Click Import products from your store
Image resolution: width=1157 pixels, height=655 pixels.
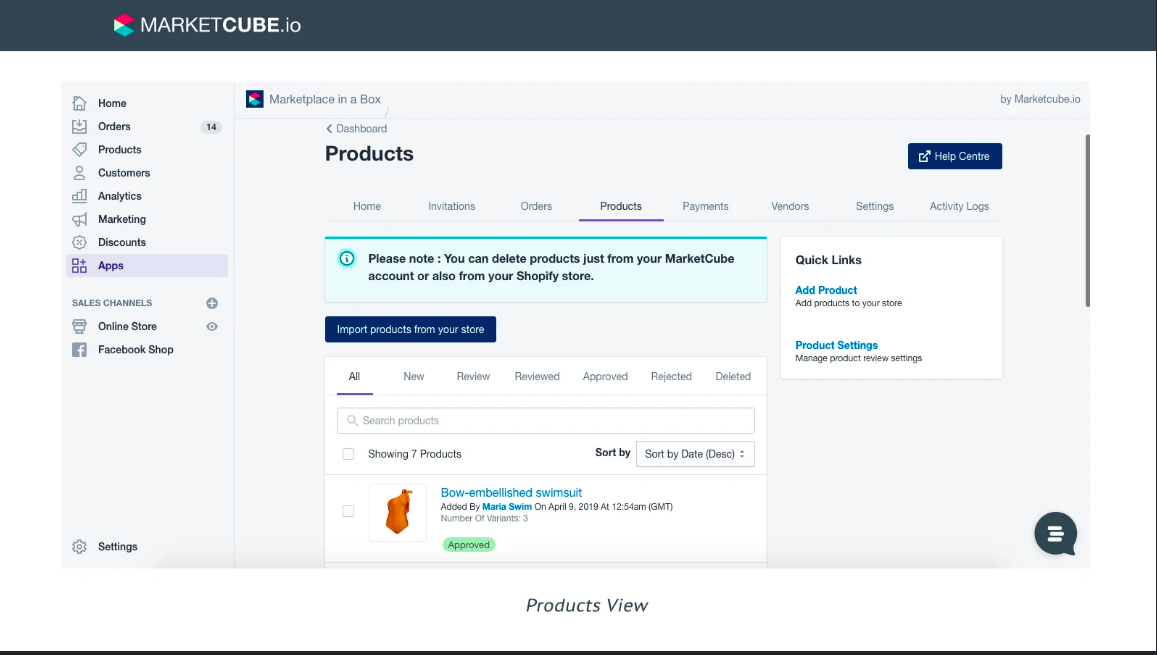[x=410, y=329]
